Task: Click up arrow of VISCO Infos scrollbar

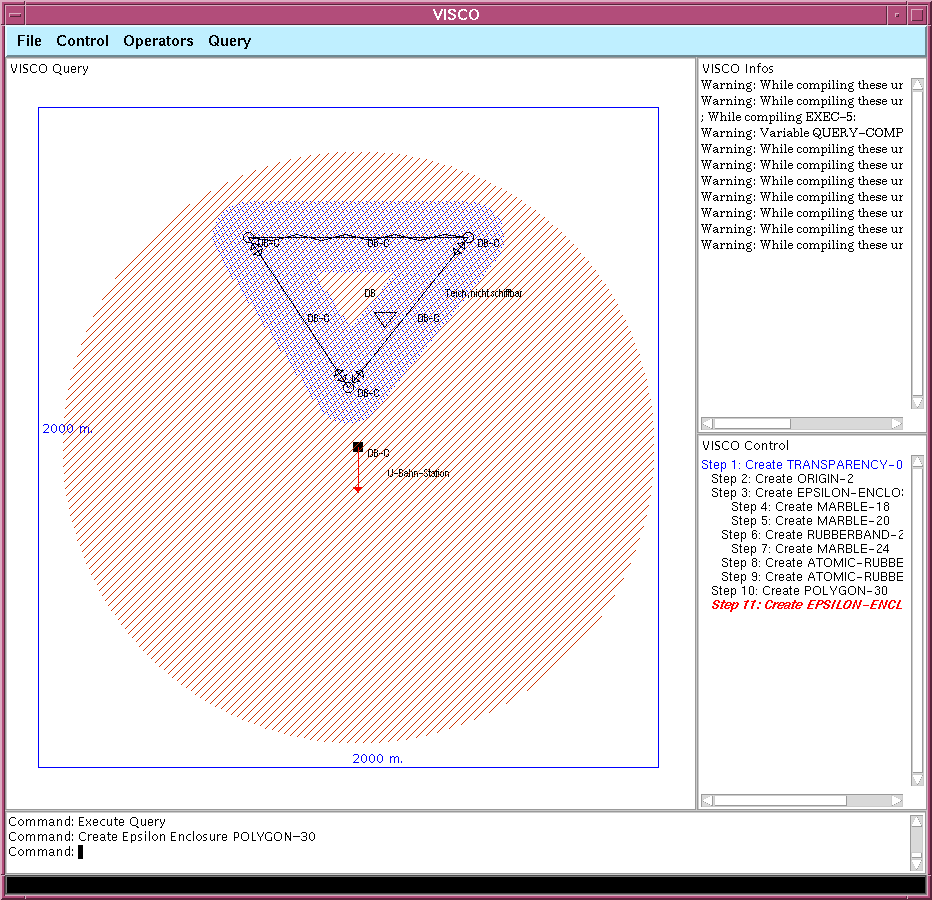Action: pyautogui.click(x=917, y=84)
